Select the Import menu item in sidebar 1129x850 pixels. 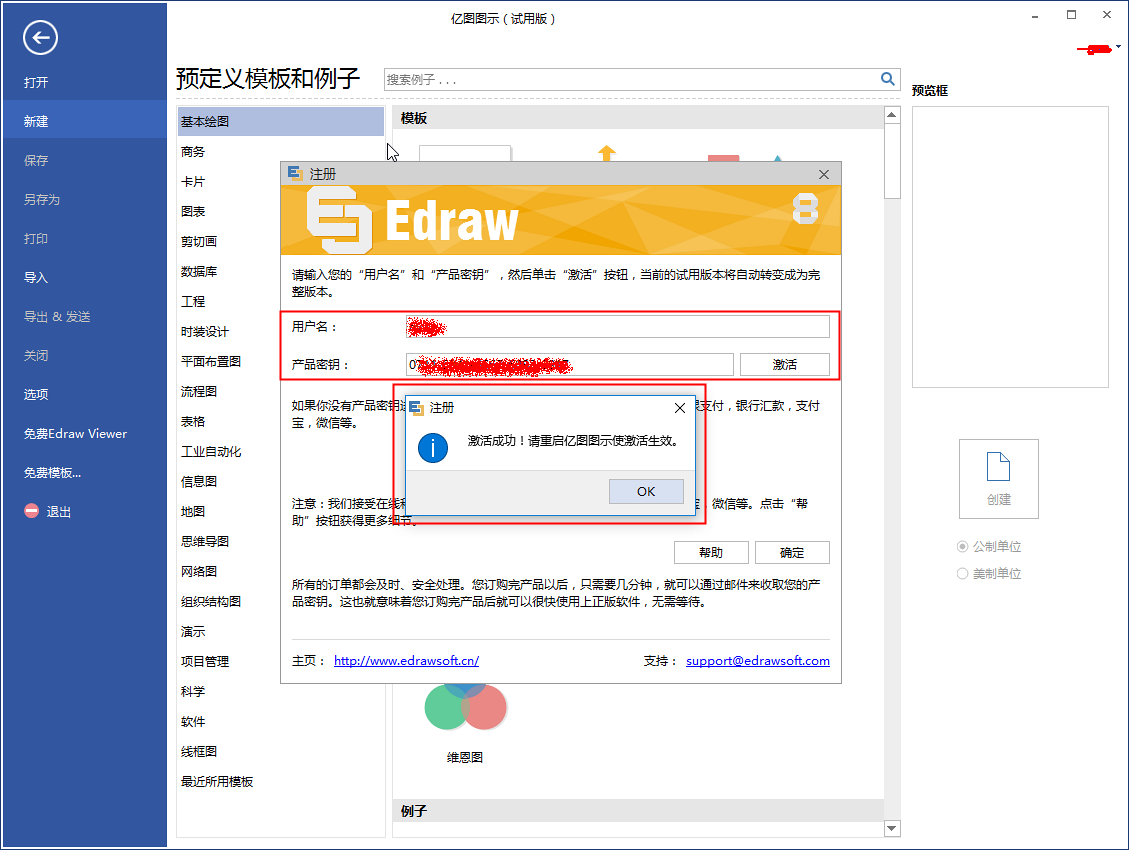coord(36,277)
